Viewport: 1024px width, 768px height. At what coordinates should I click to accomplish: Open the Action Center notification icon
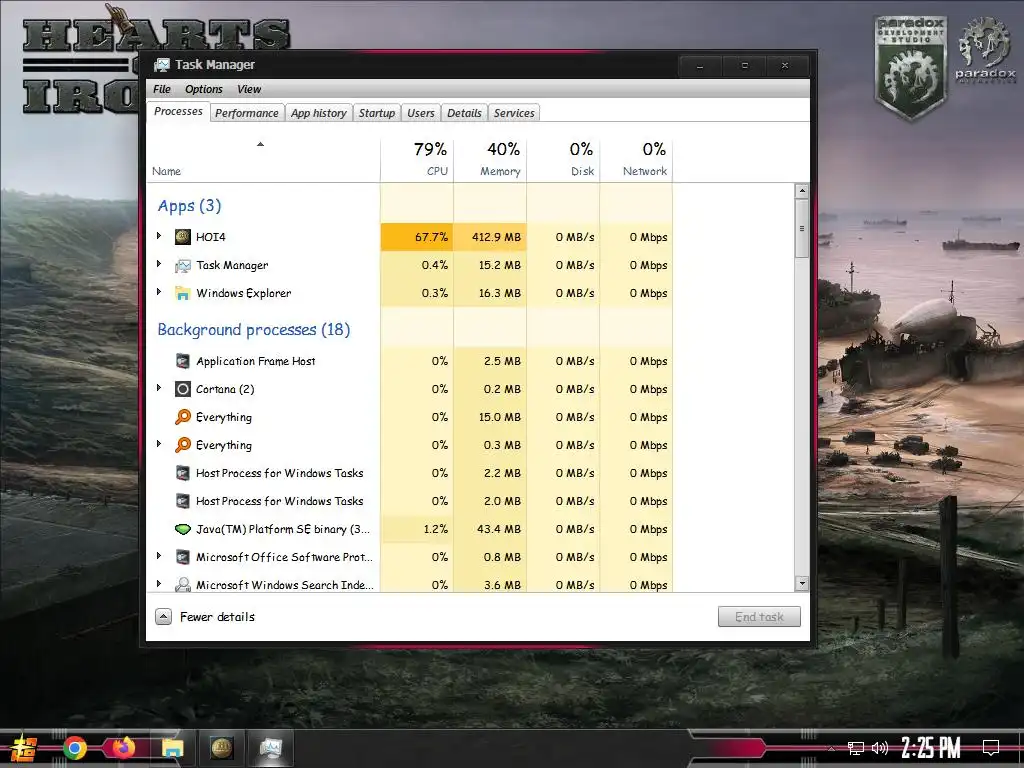(x=991, y=747)
